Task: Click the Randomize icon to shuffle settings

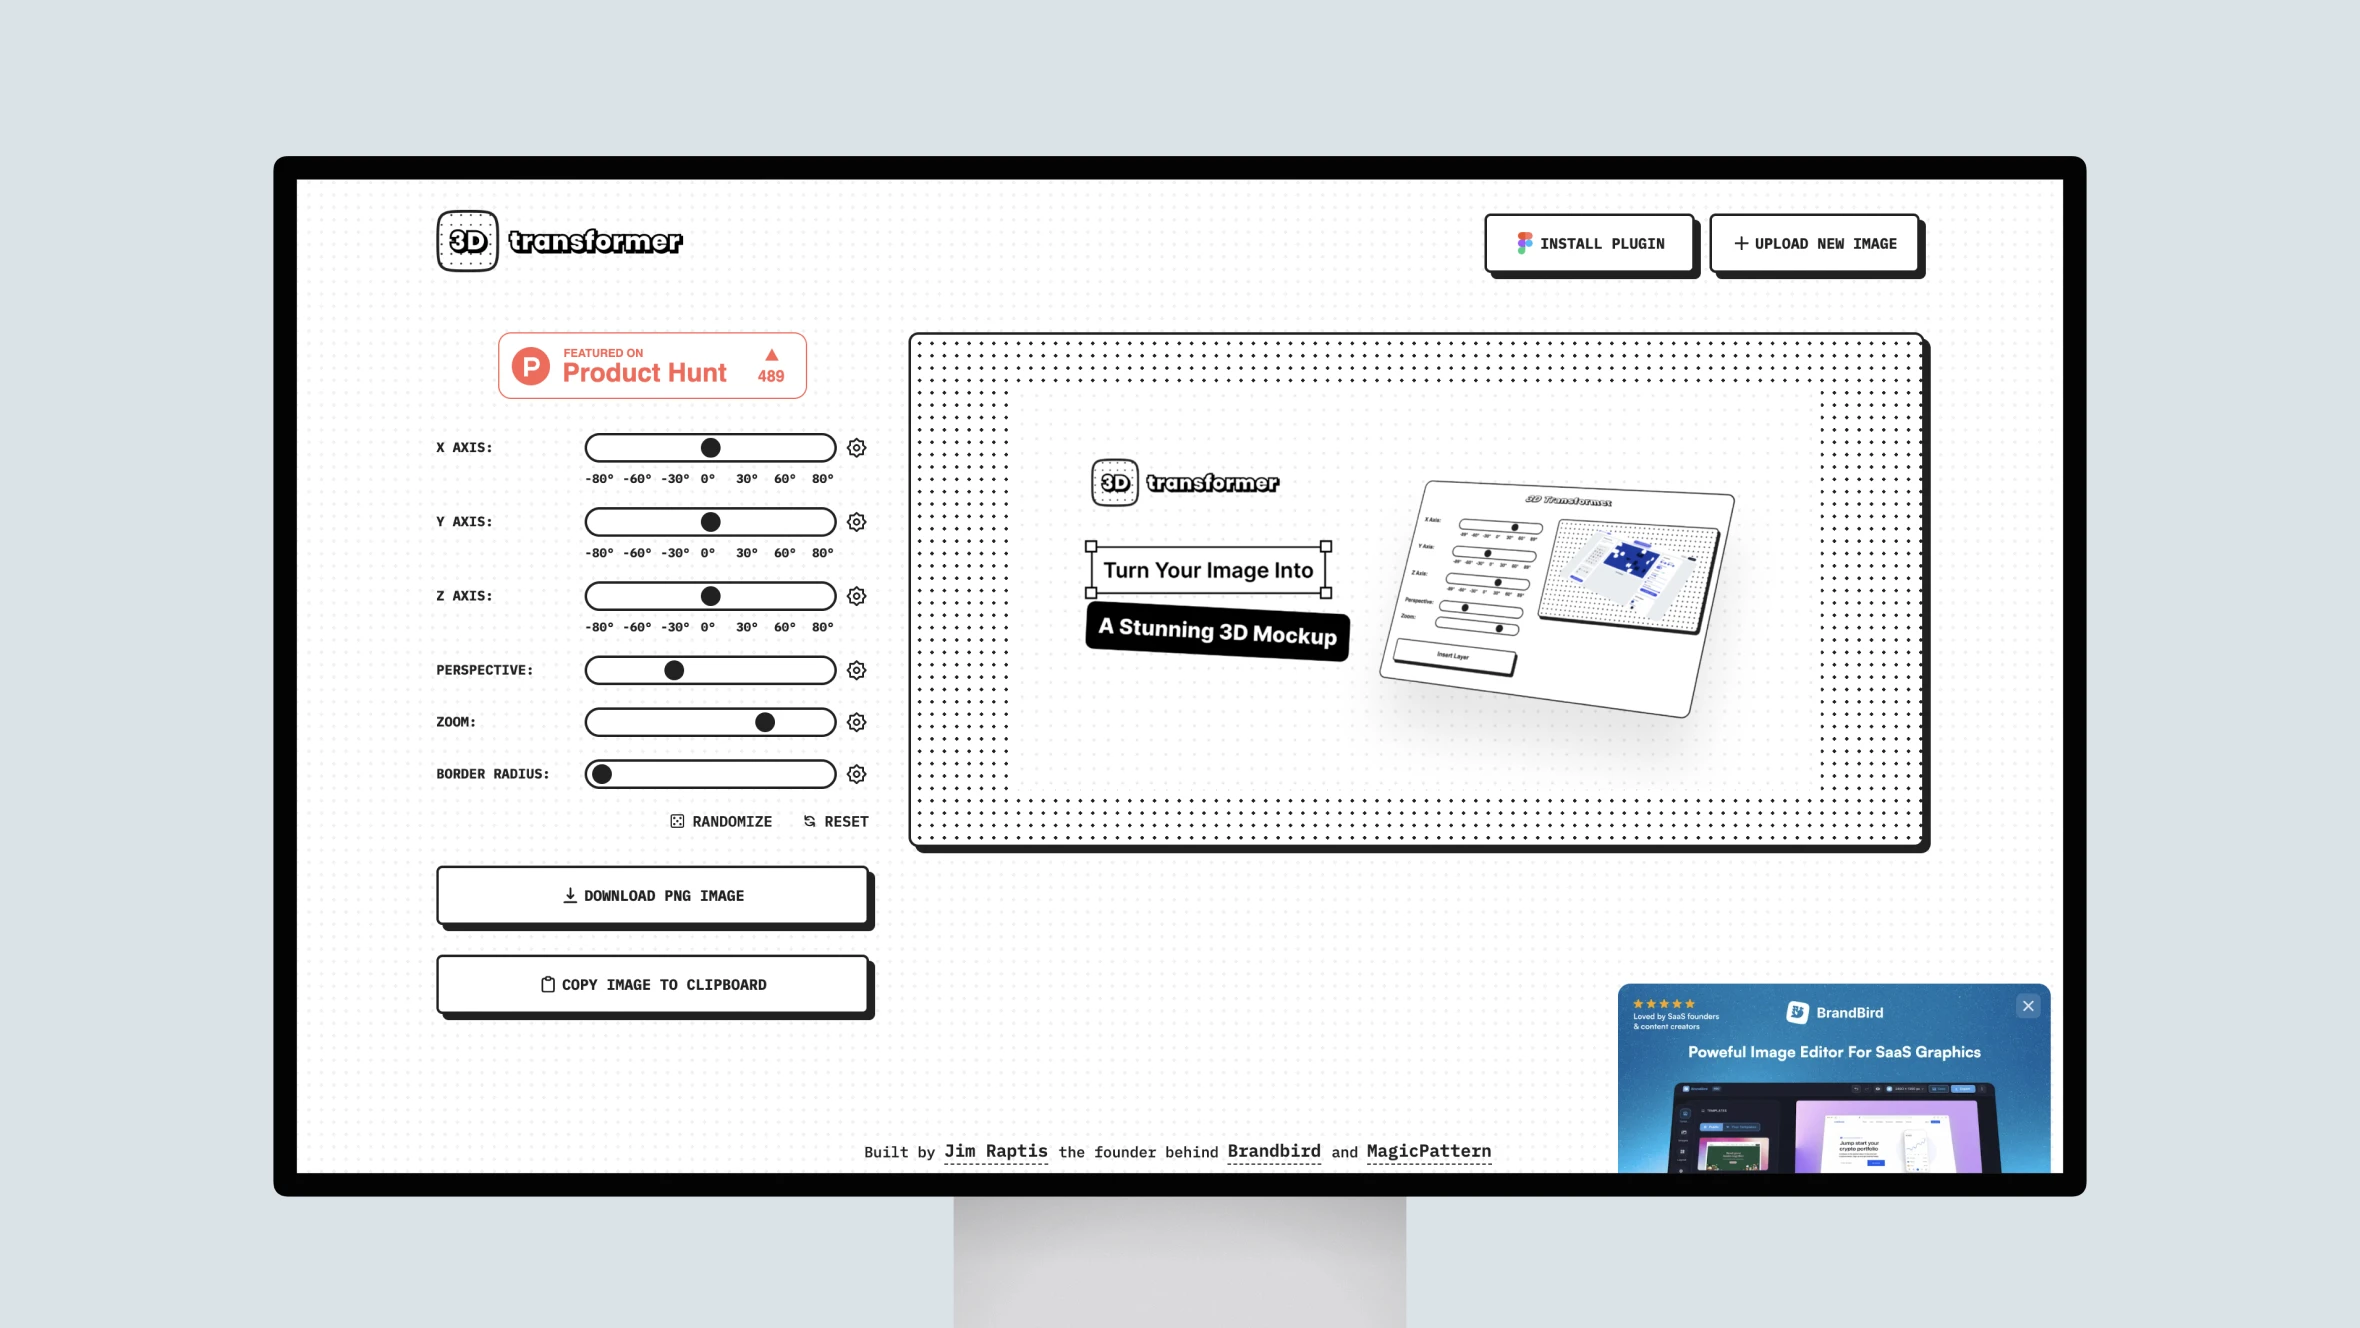Action: pos(676,820)
